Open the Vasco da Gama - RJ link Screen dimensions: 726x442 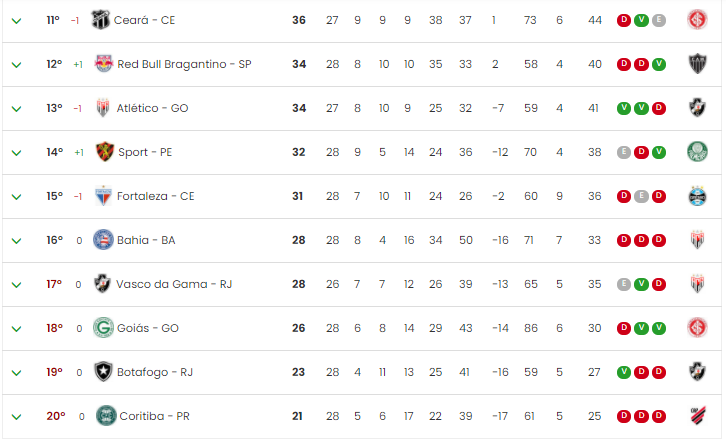(174, 284)
